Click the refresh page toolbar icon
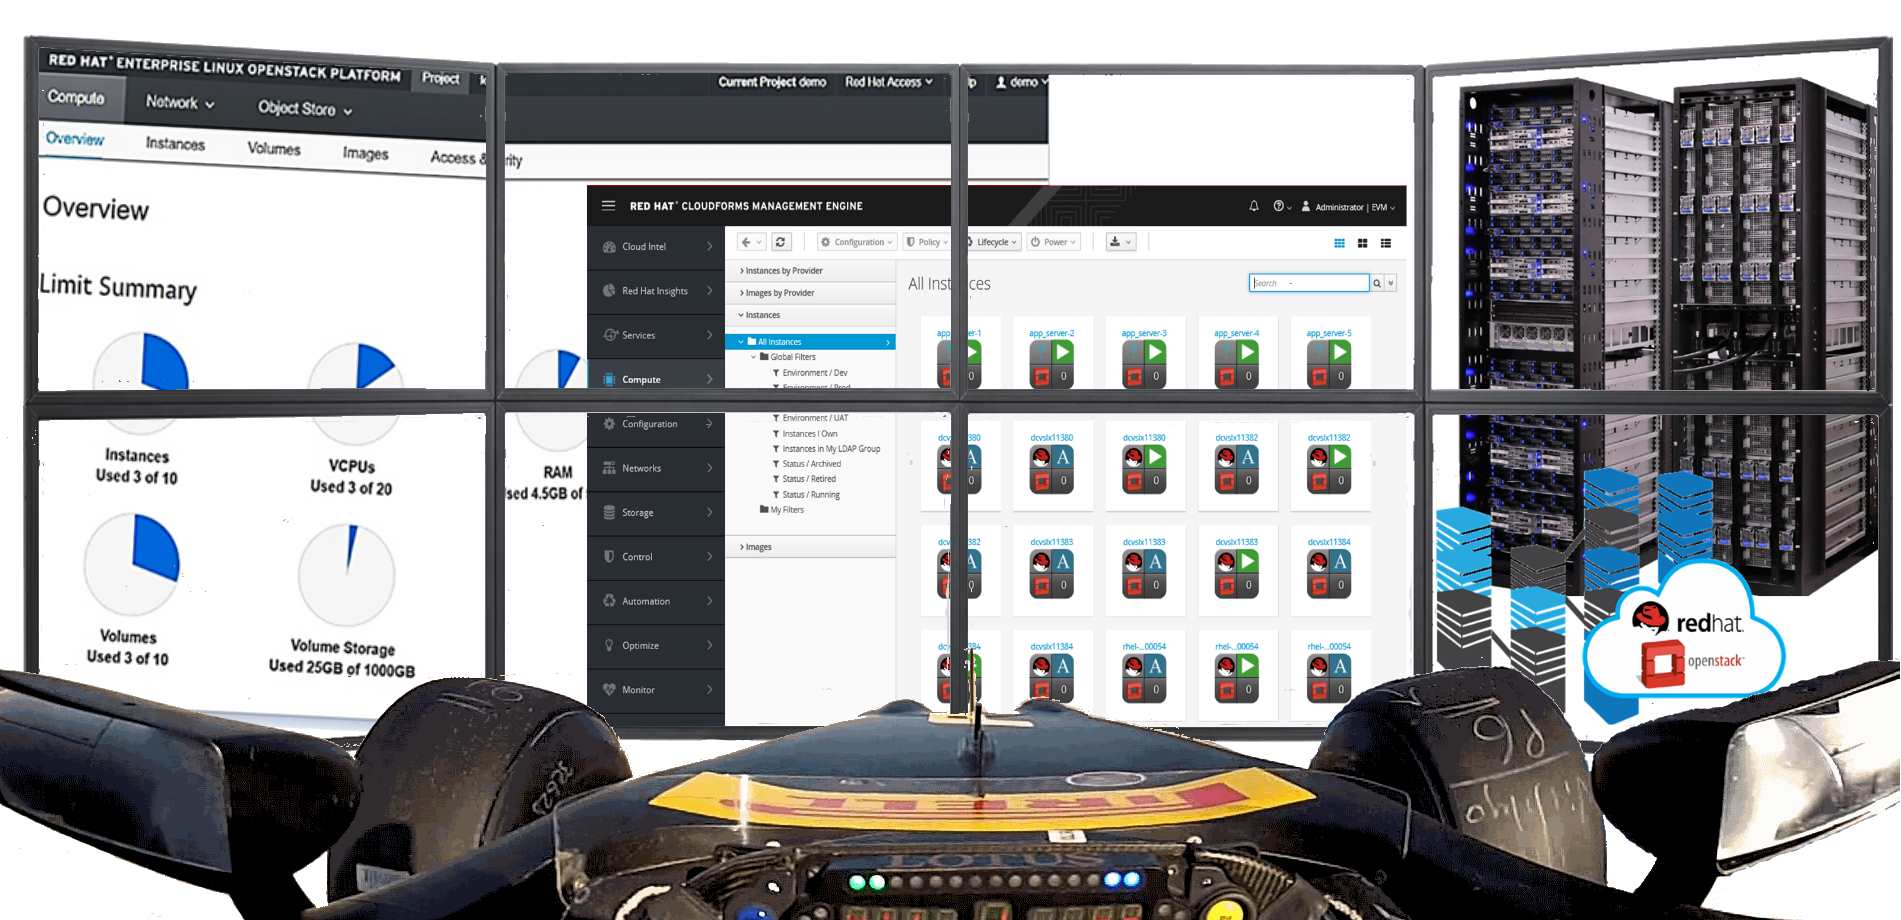This screenshot has width=1901, height=920. pos(781,242)
